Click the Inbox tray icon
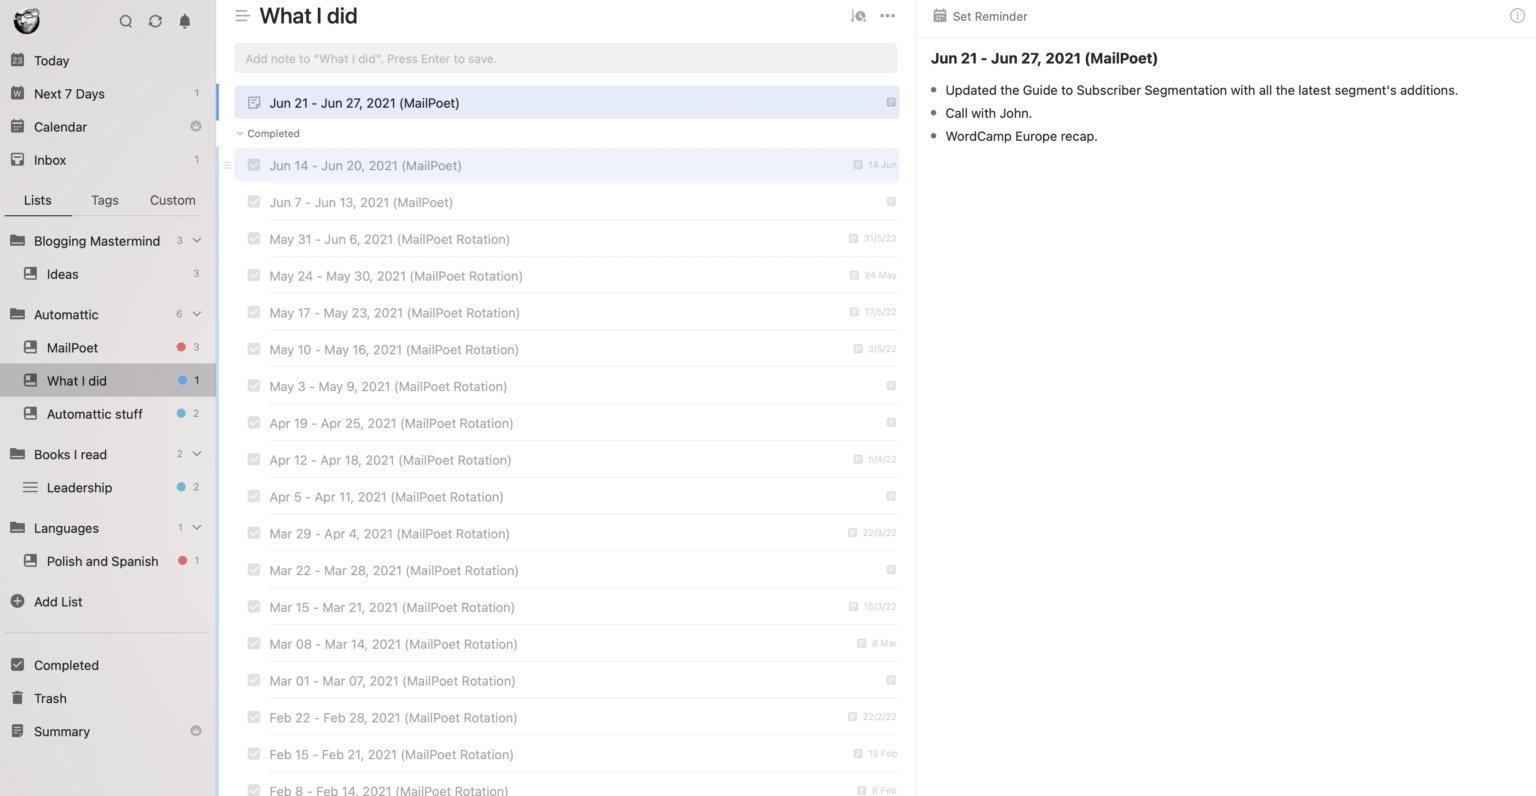Image resolution: width=1536 pixels, height=796 pixels. 17,159
